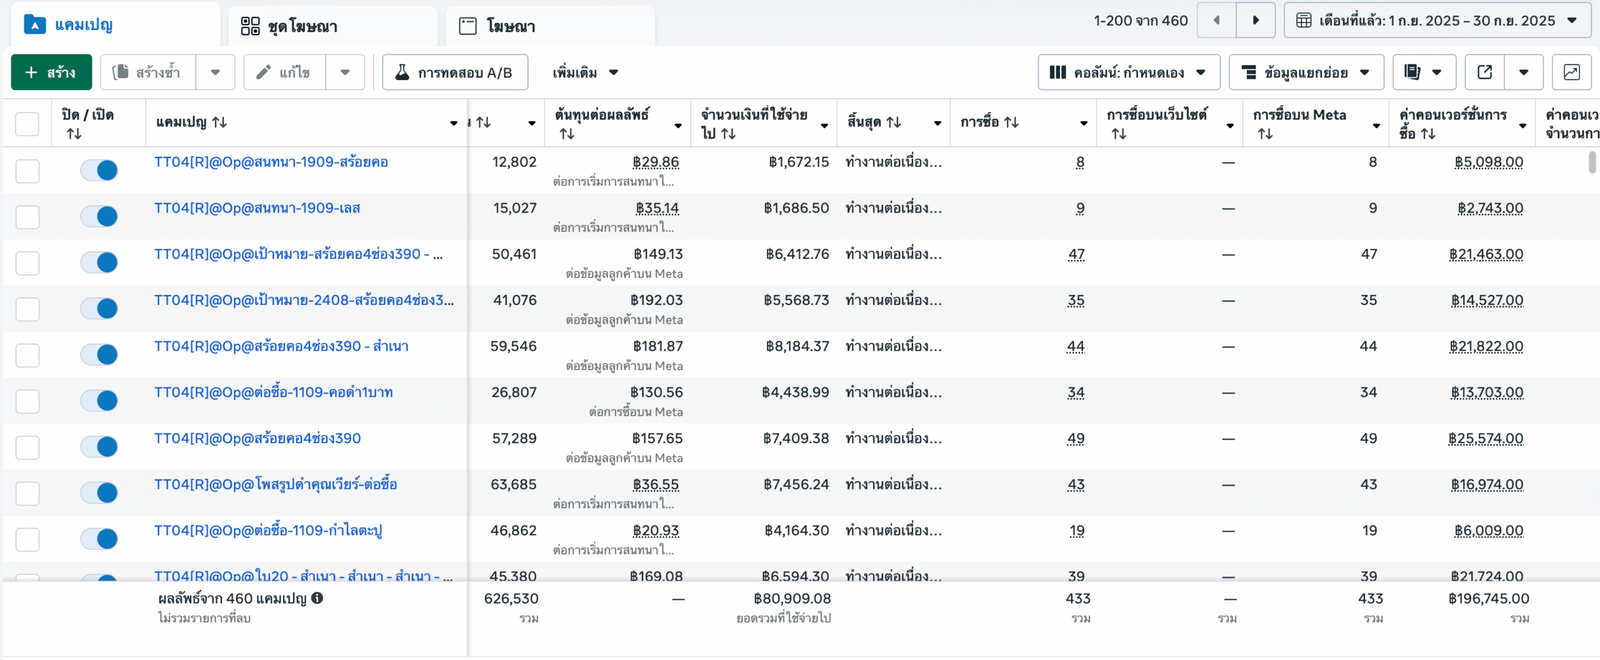
Task: Open campaign link สร้อยคอ4ช่อง390 - สำเนา
Action: coord(281,346)
